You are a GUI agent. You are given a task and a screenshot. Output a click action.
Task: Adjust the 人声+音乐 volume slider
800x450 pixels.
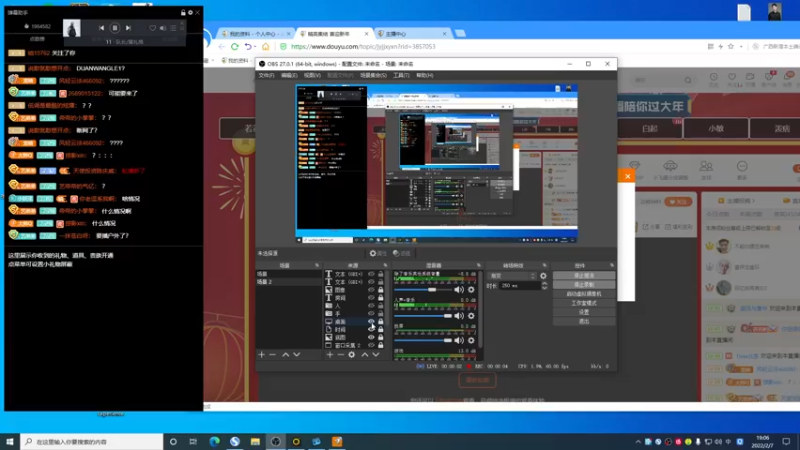423,316
